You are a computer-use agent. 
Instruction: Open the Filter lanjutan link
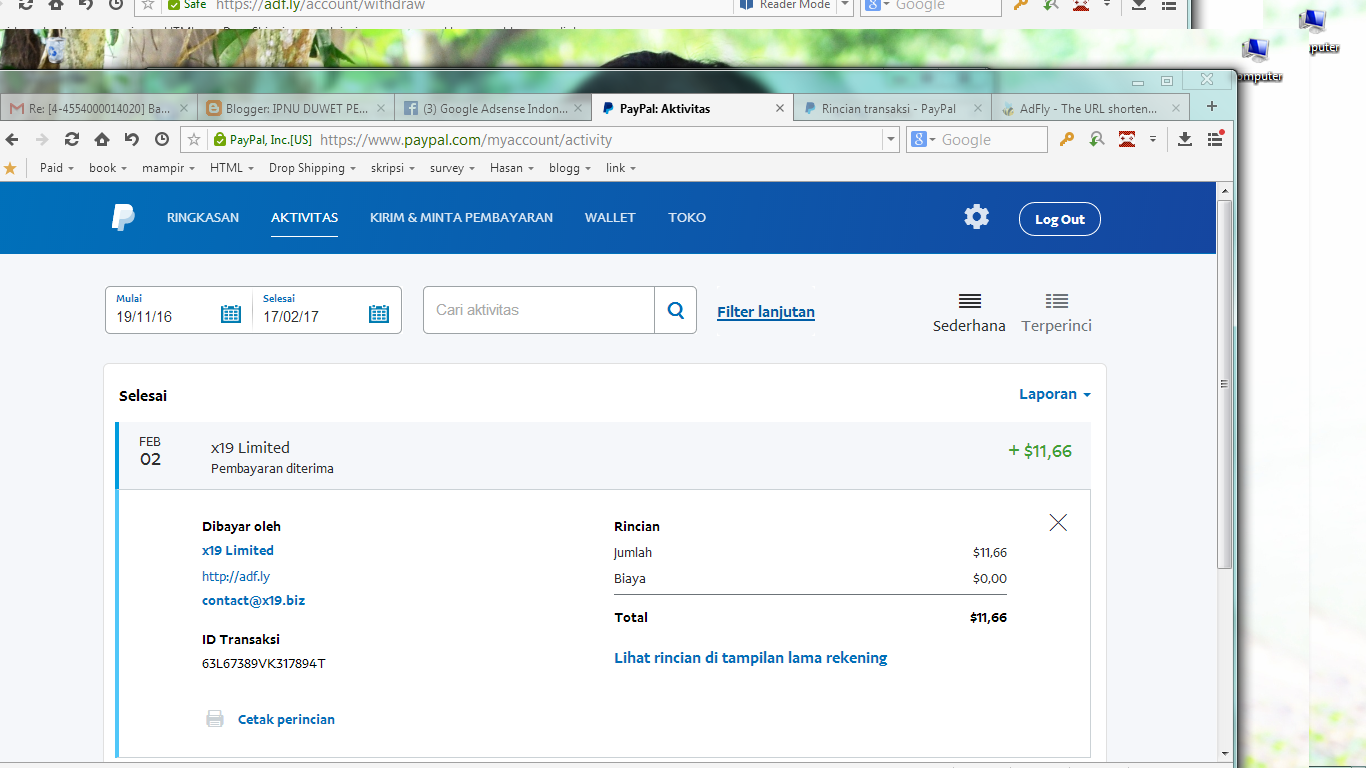point(766,312)
